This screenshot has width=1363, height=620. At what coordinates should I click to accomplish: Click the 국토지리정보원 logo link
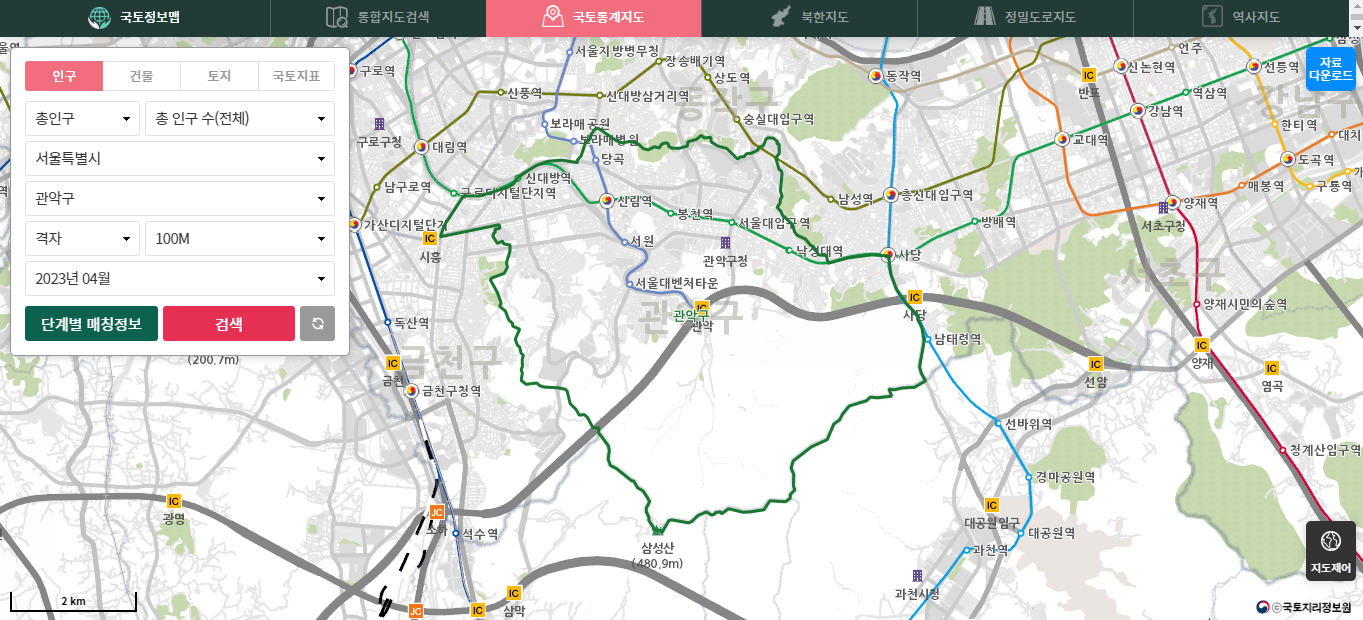point(1305,607)
